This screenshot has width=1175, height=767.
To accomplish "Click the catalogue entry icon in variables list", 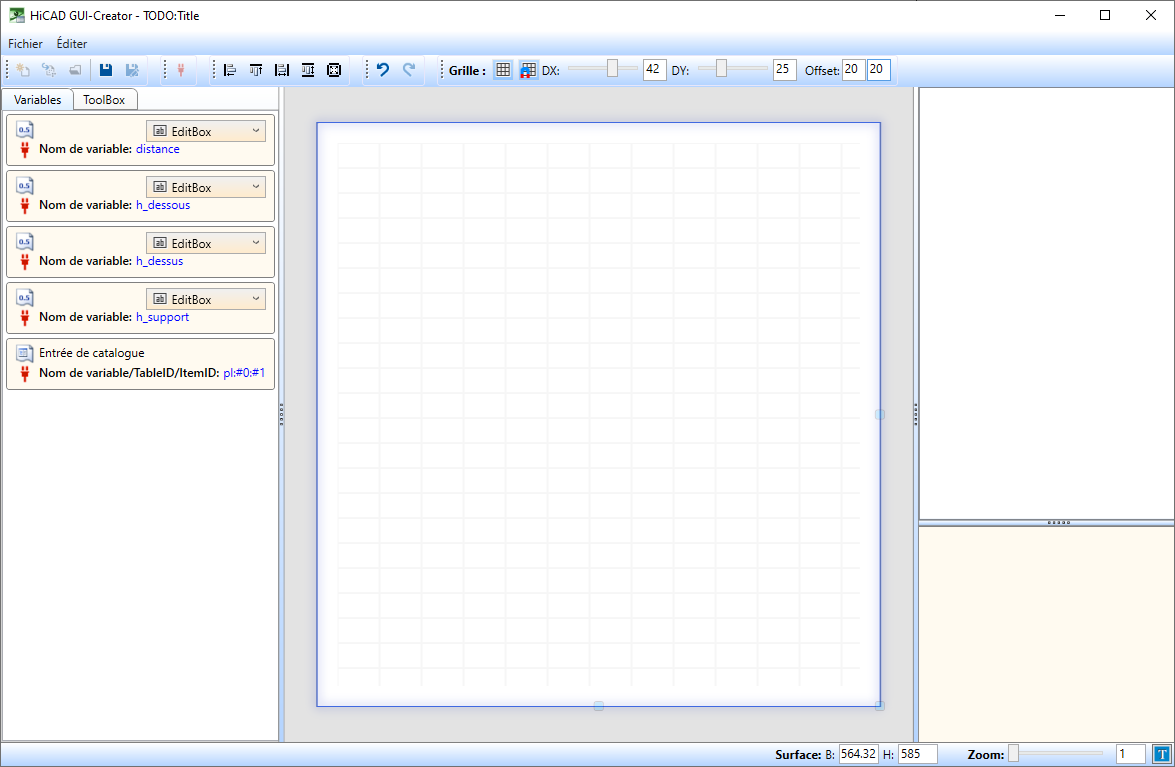I will (x=25, y=353).
